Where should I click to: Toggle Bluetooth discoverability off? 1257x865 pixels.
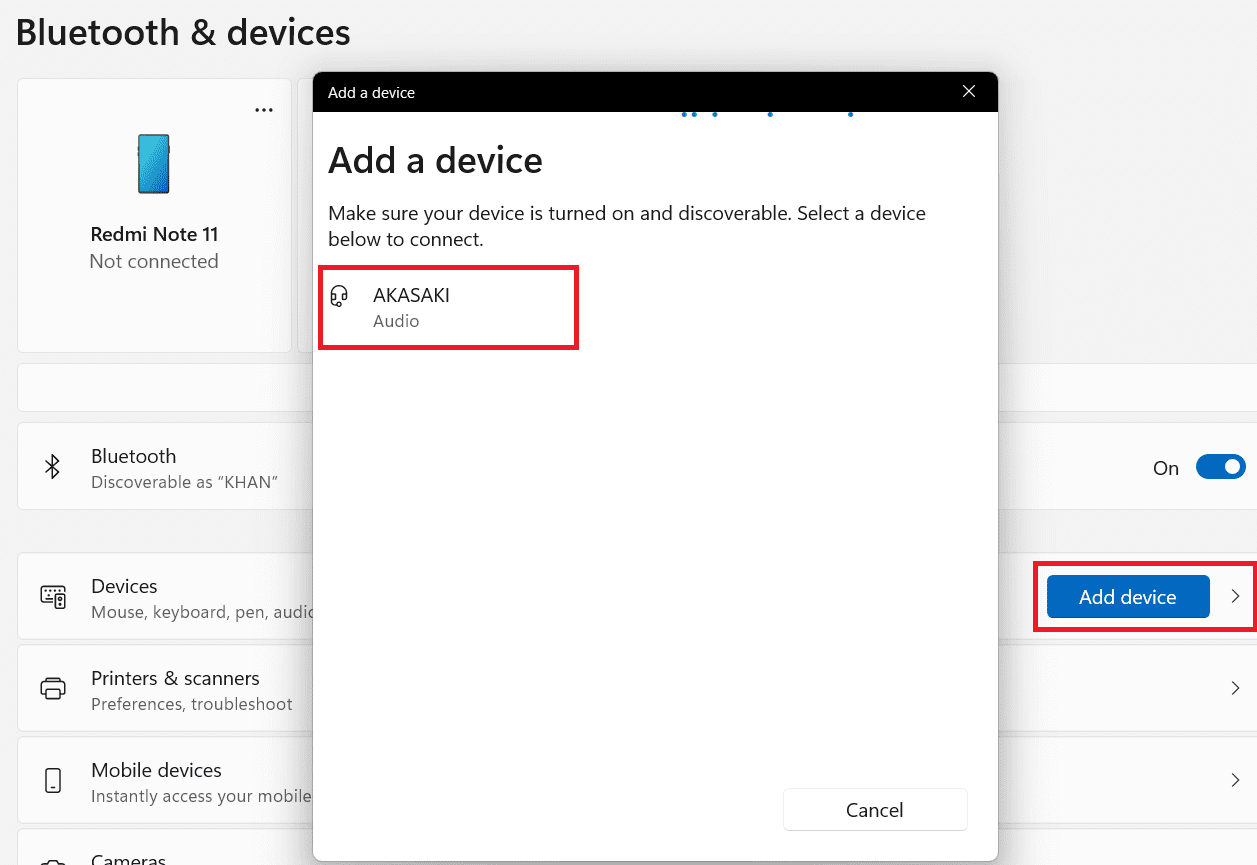pos(1220,467)
